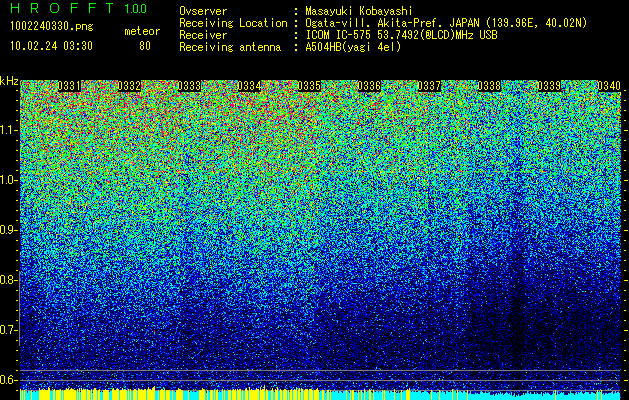Click the 0337 time marker
Screen dimensions: 629x400
(429, 86)
